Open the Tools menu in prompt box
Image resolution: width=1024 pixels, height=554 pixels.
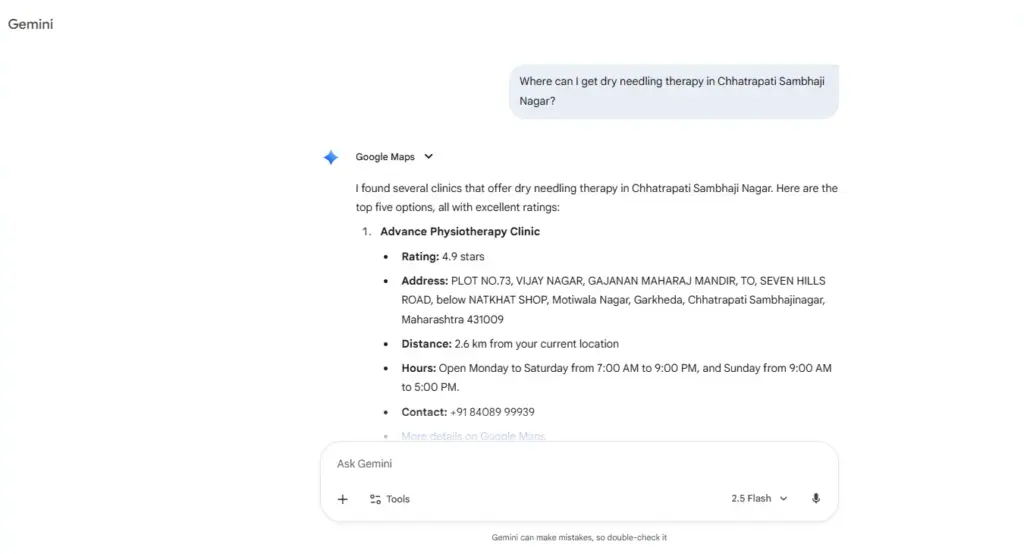pos(390,499)
